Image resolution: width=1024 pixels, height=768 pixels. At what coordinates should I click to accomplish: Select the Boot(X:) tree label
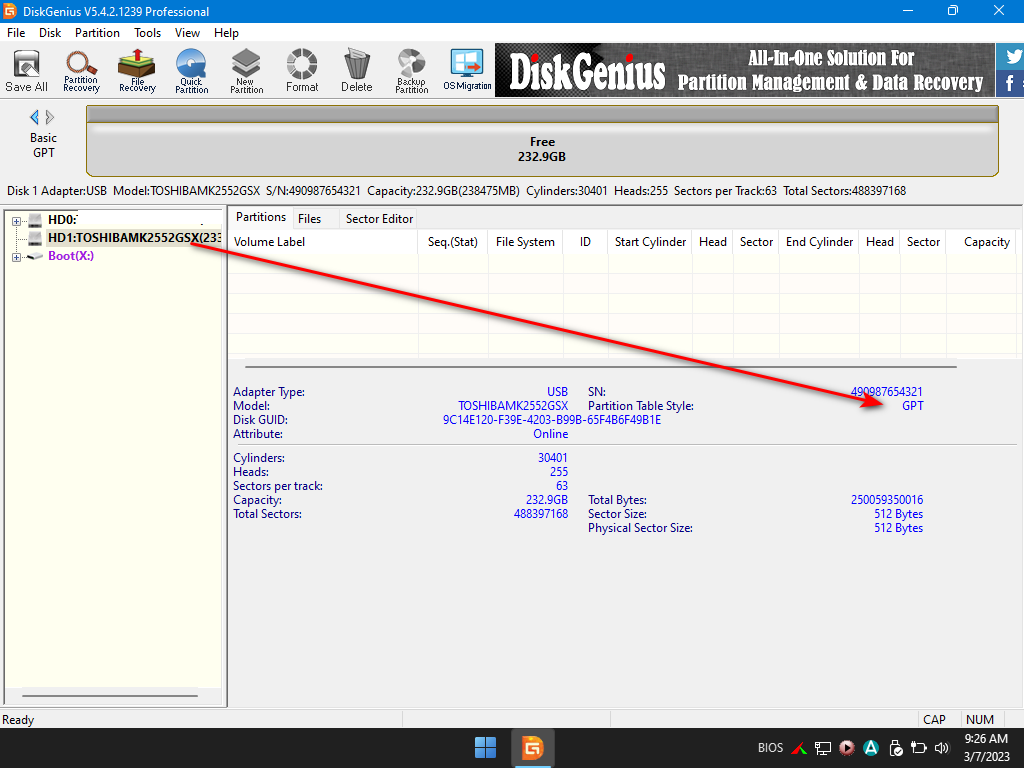pyautogui.click(x=71, y=256)
